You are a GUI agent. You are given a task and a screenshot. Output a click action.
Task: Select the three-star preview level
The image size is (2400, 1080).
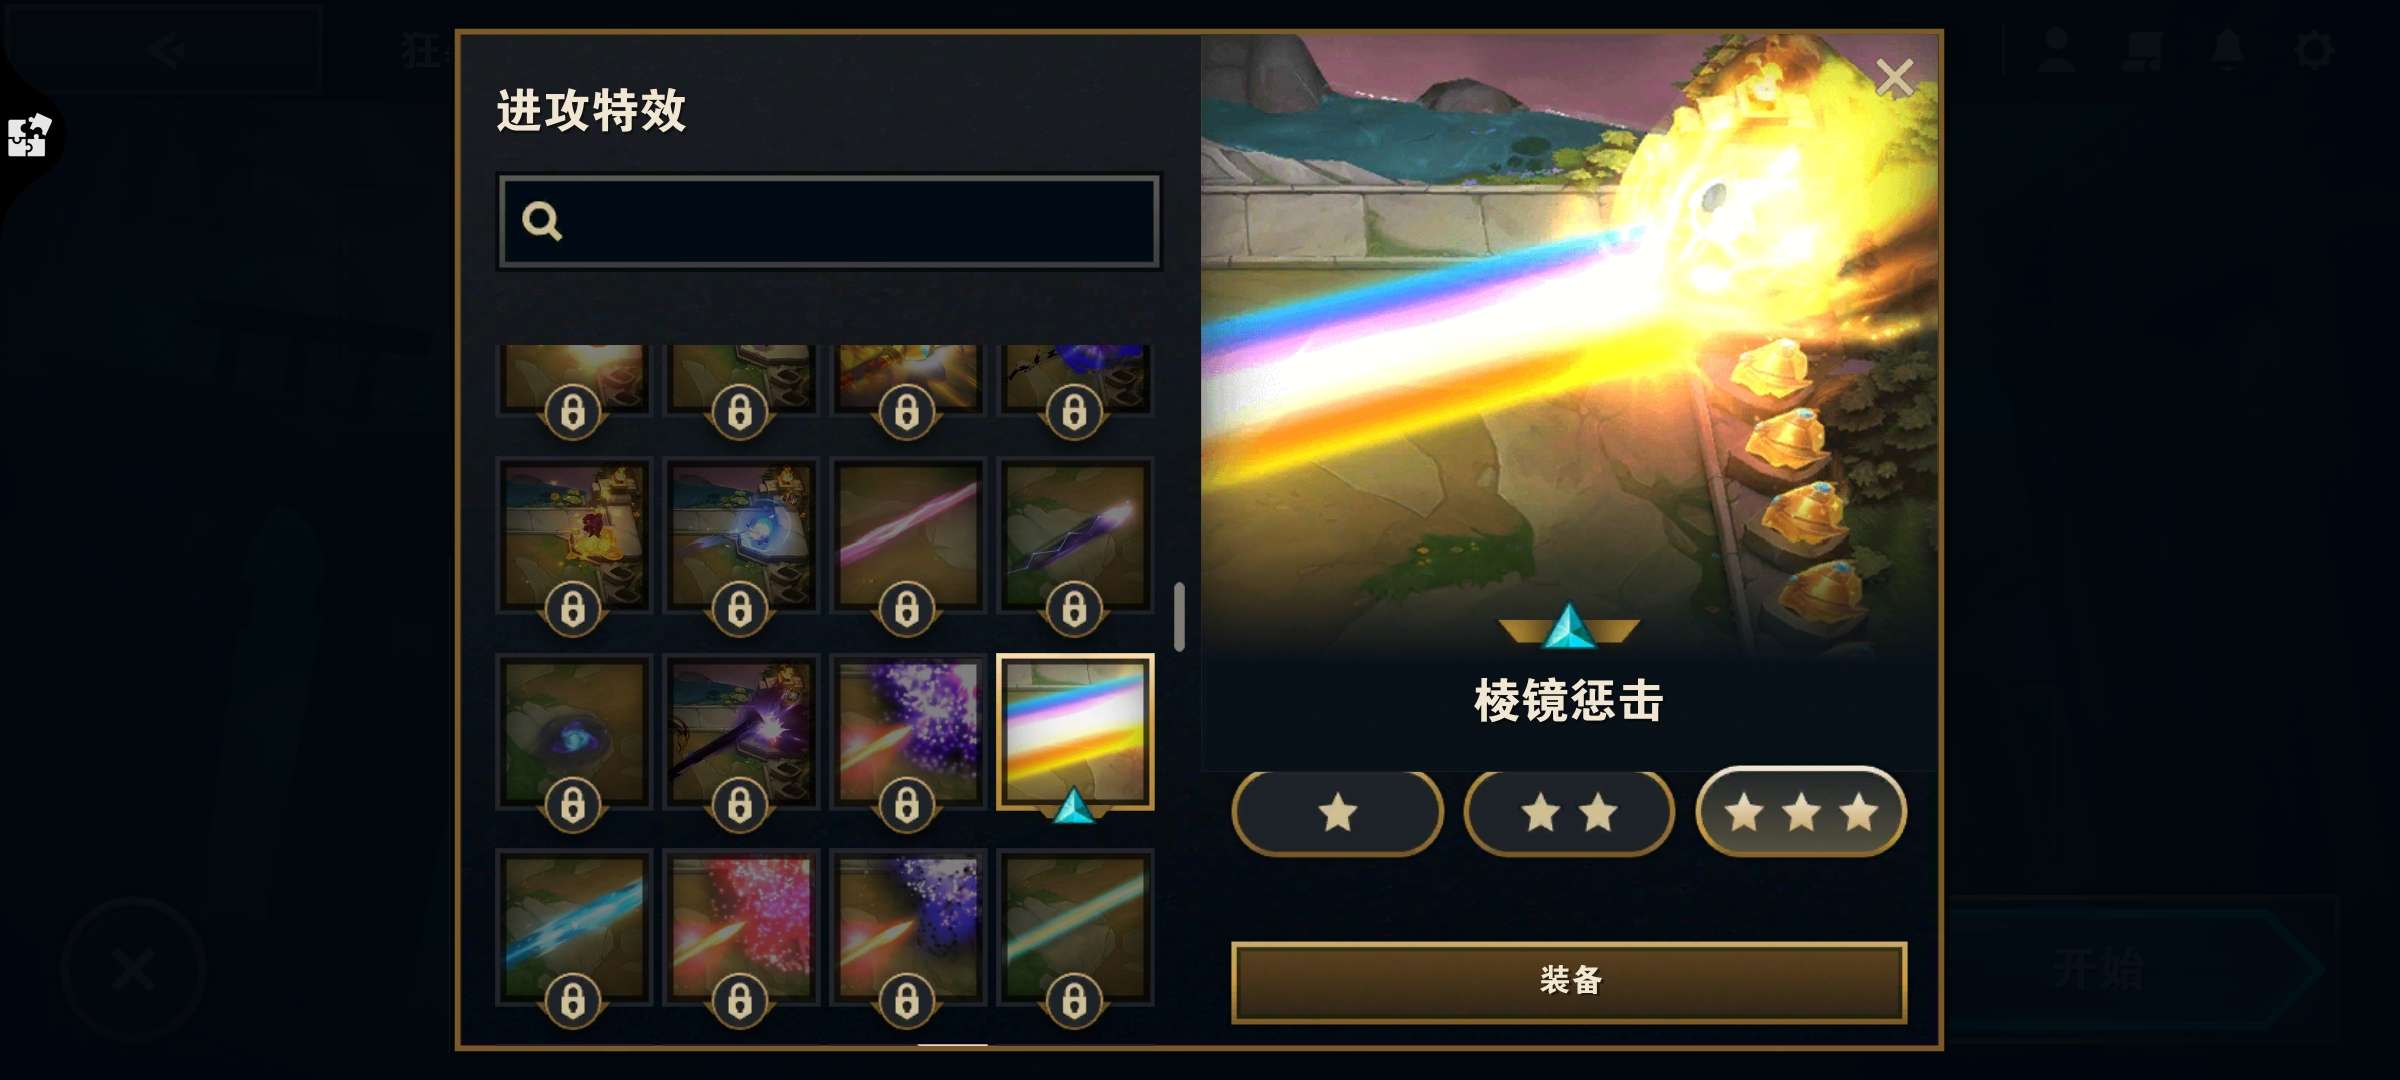1801,812
